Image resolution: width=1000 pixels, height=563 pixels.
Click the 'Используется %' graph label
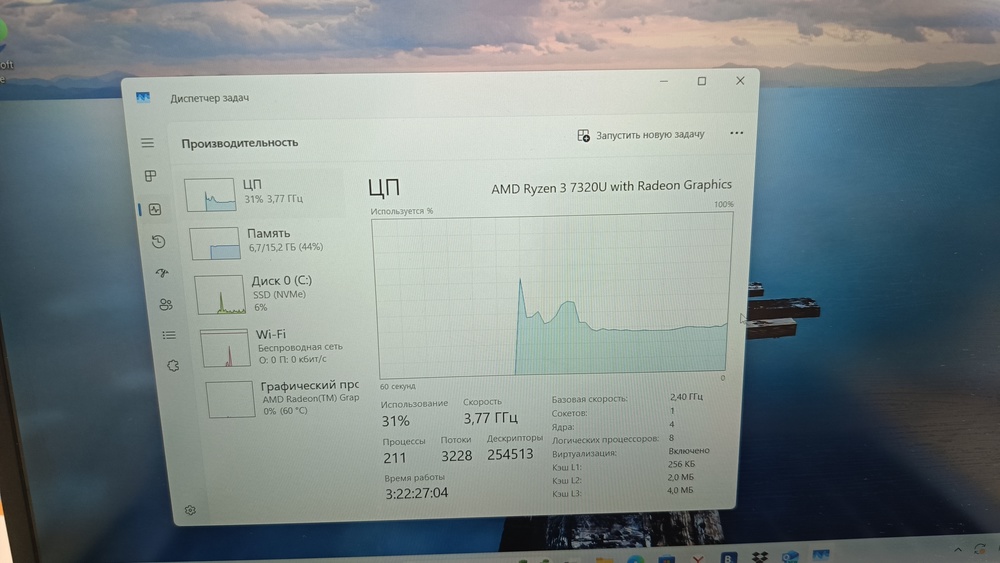402,211
